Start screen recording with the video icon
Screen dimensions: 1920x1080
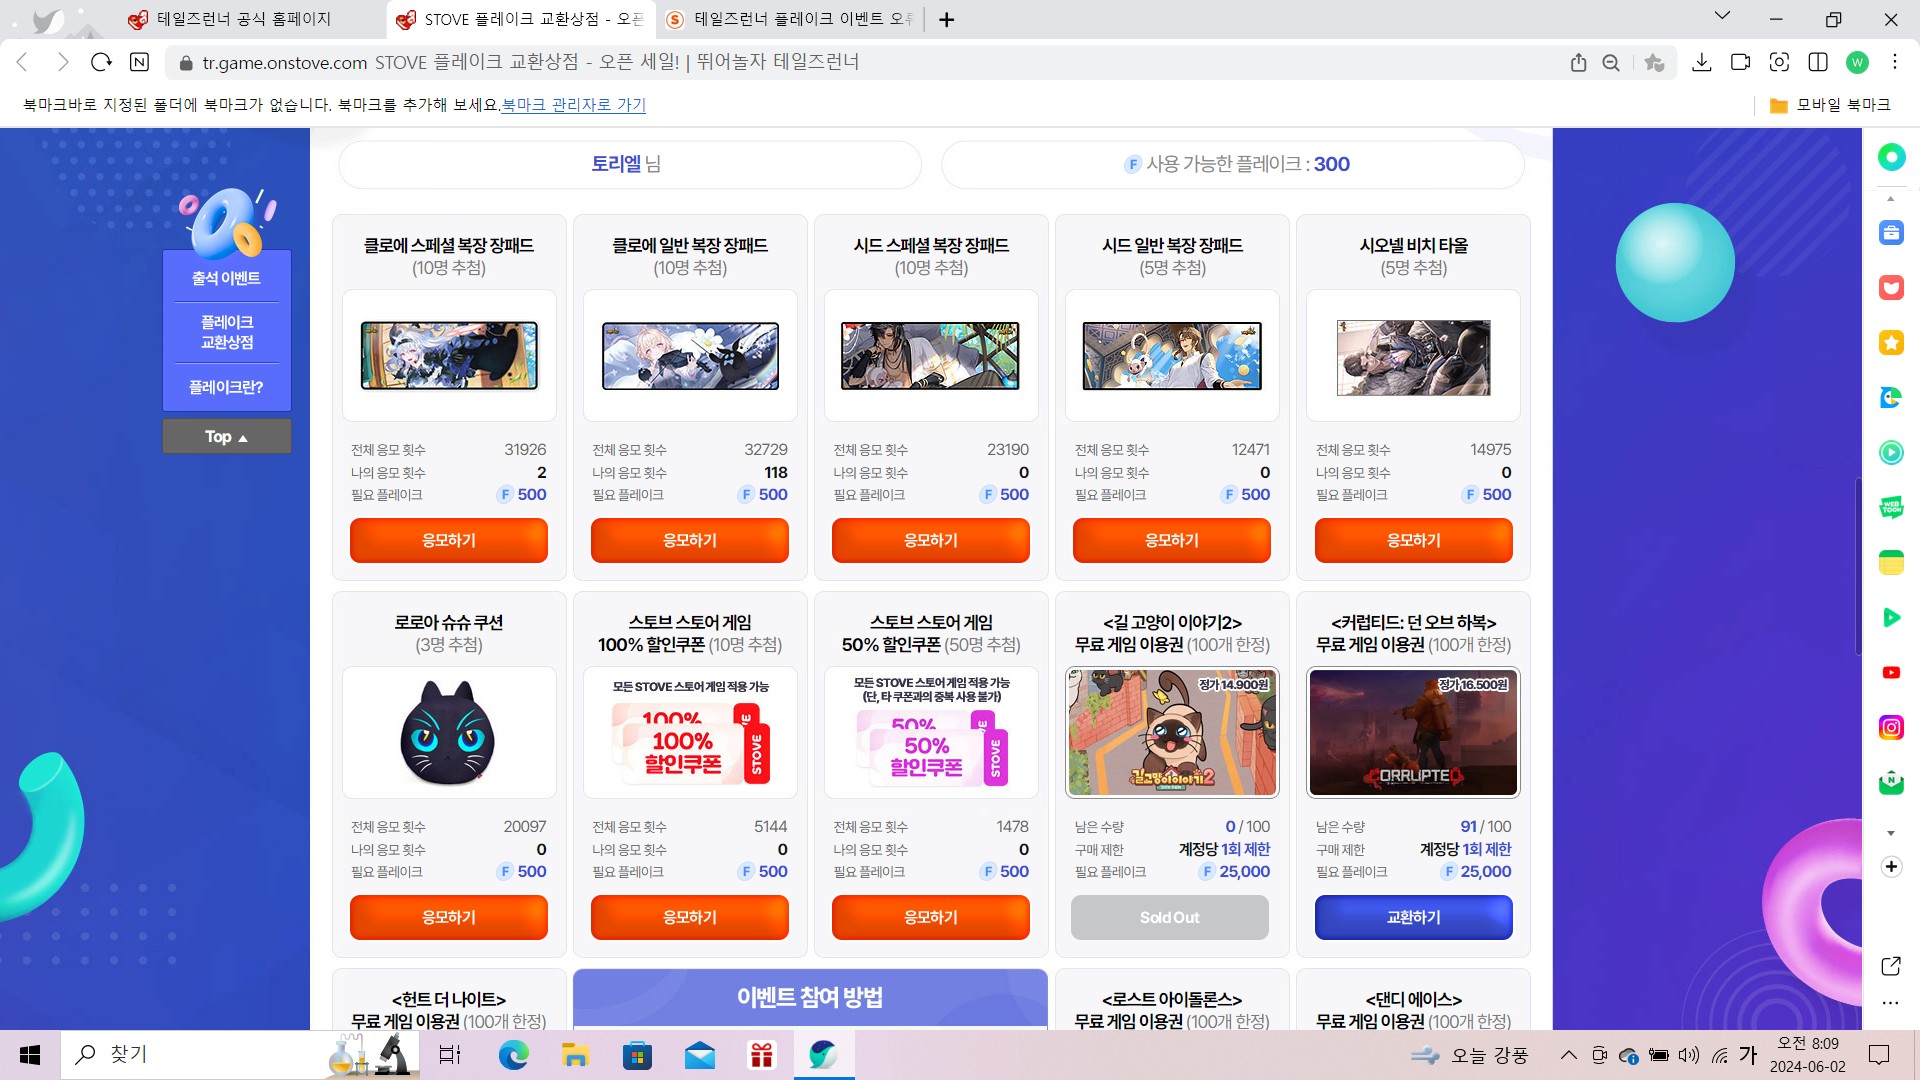1740,62
